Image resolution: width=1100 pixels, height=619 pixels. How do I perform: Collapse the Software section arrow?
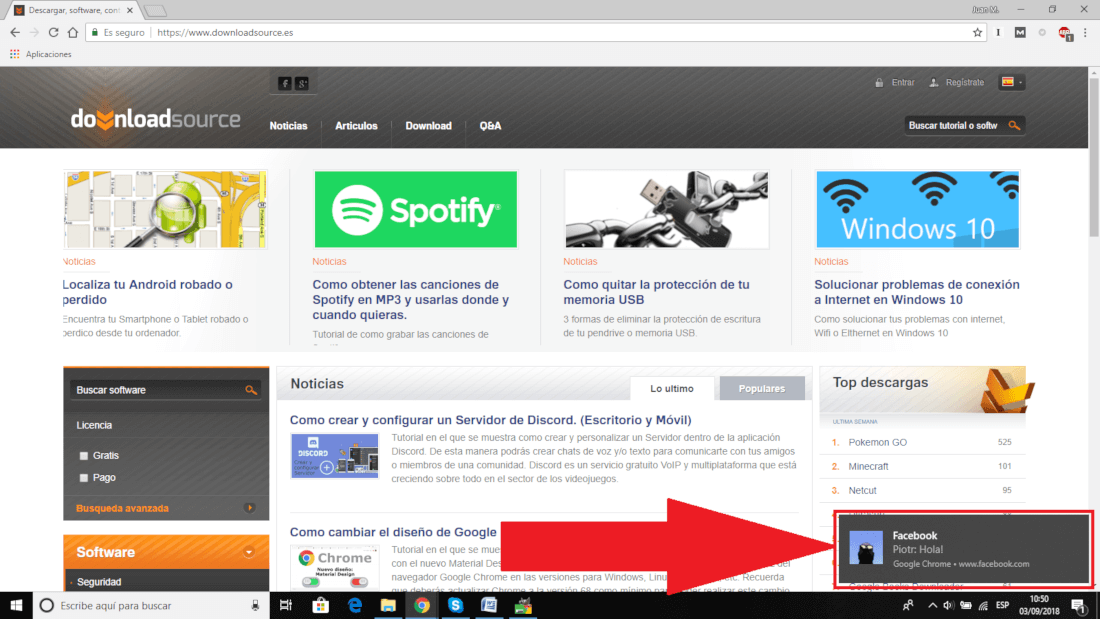click(249, 552)
